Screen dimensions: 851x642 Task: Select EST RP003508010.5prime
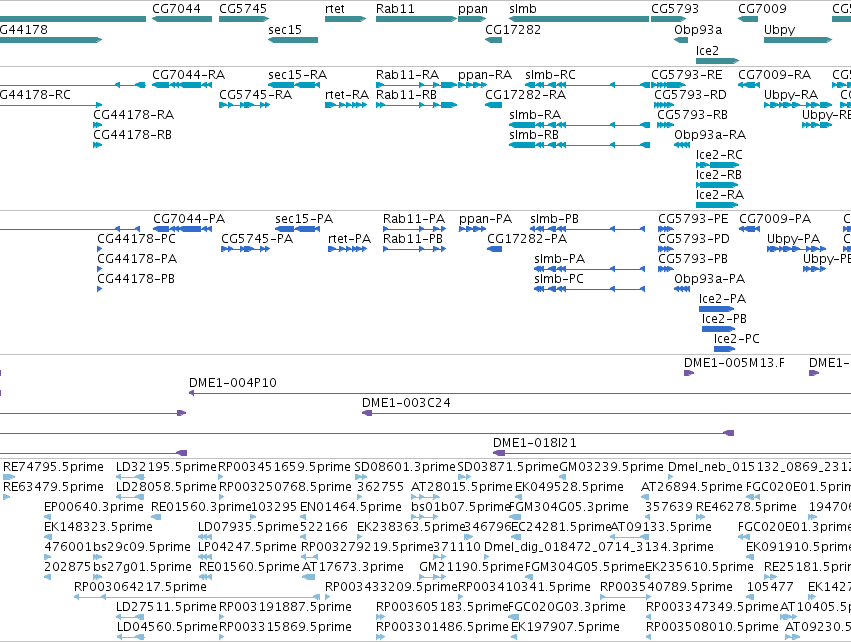712,627
